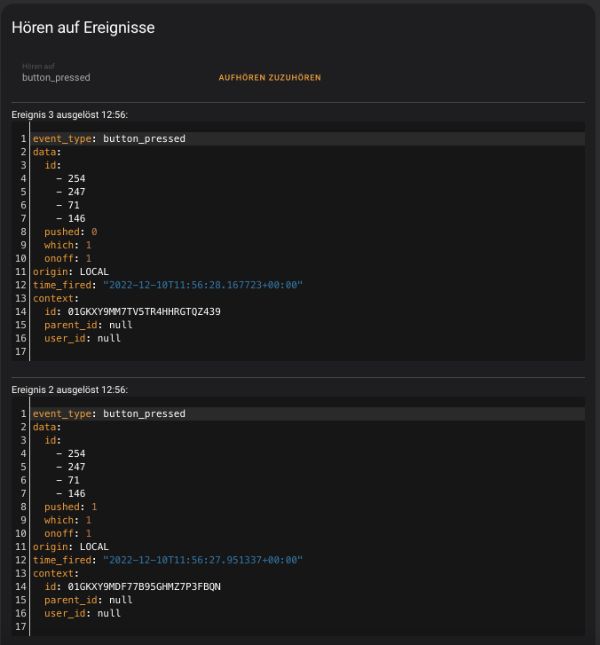Click line number 12 in Ereignis 2 gutter

[x=22, y=560]
